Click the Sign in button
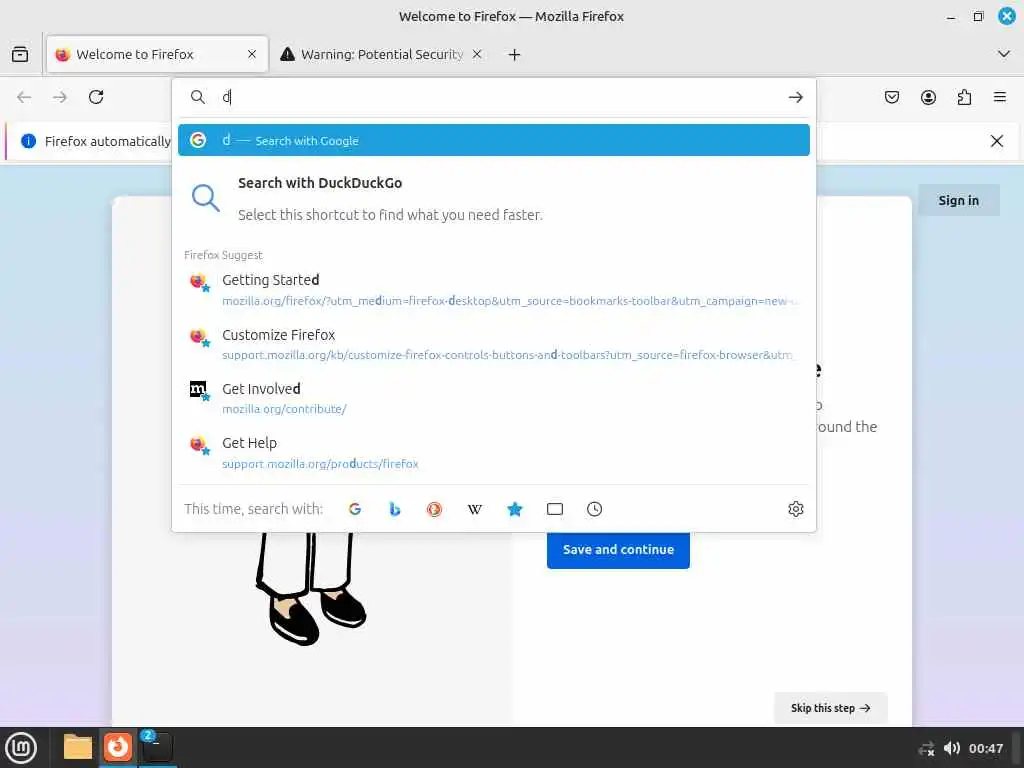The image size is (1024, 768). (959, 200)
